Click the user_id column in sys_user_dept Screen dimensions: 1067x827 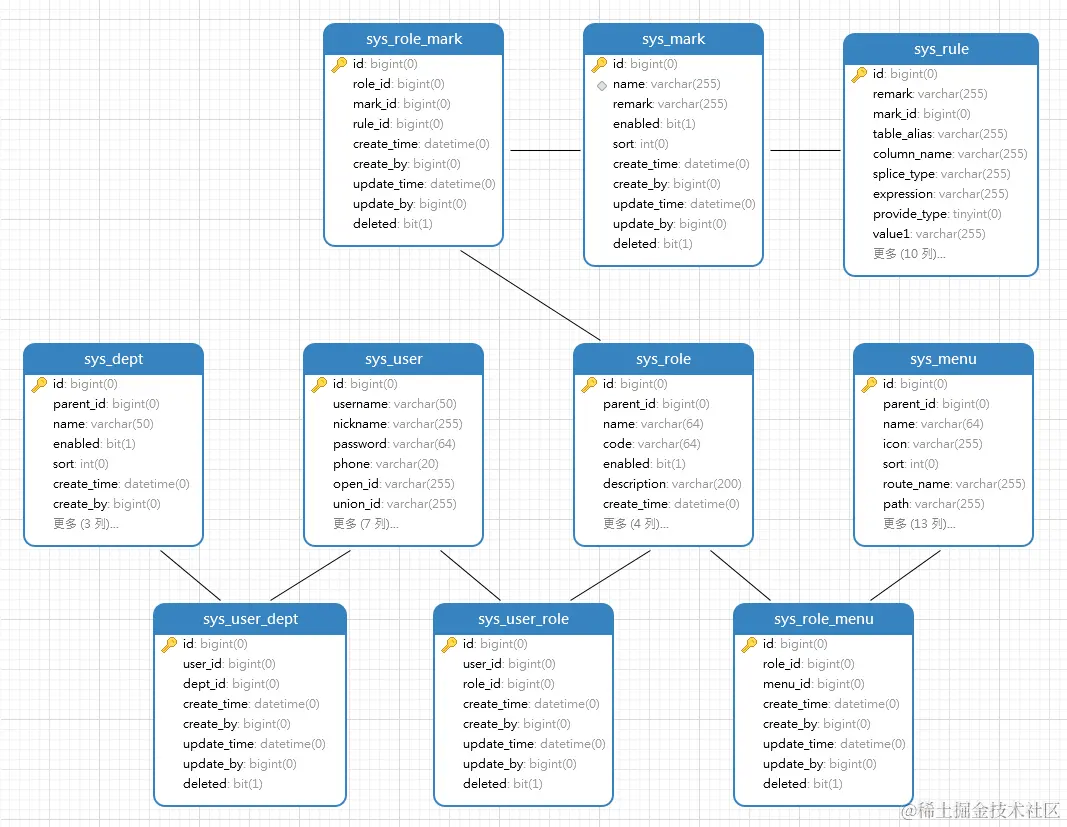229,664
